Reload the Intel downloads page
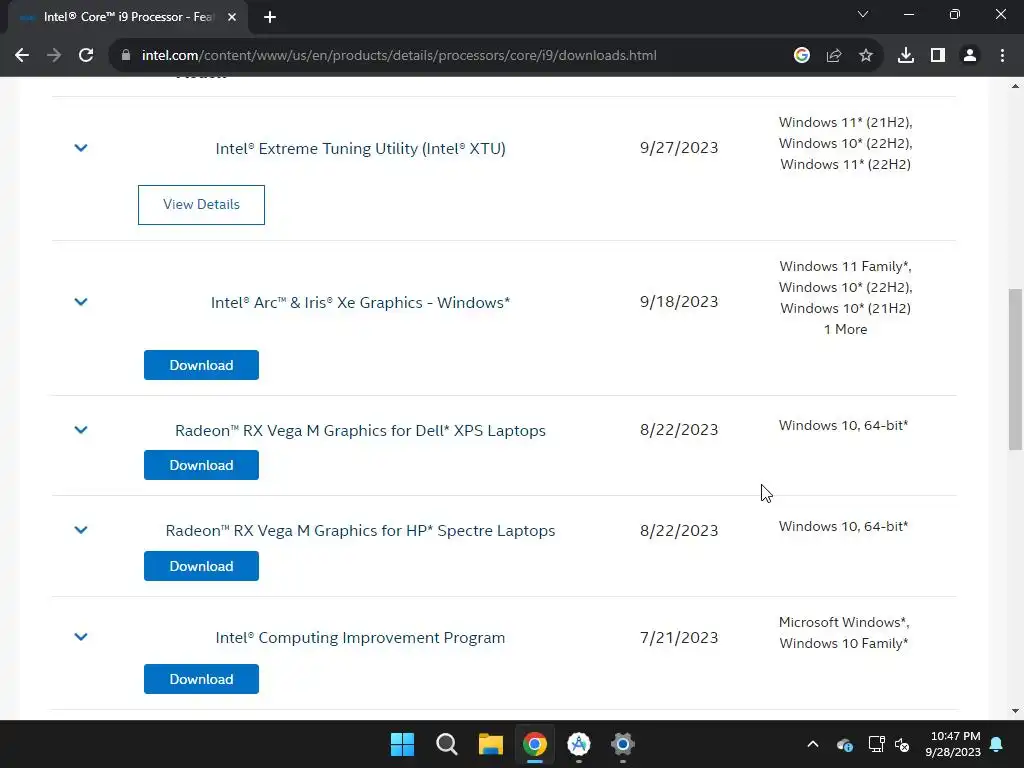This screenshot has height=768, width=1024. pyautogui.click(x=86, y=56)
